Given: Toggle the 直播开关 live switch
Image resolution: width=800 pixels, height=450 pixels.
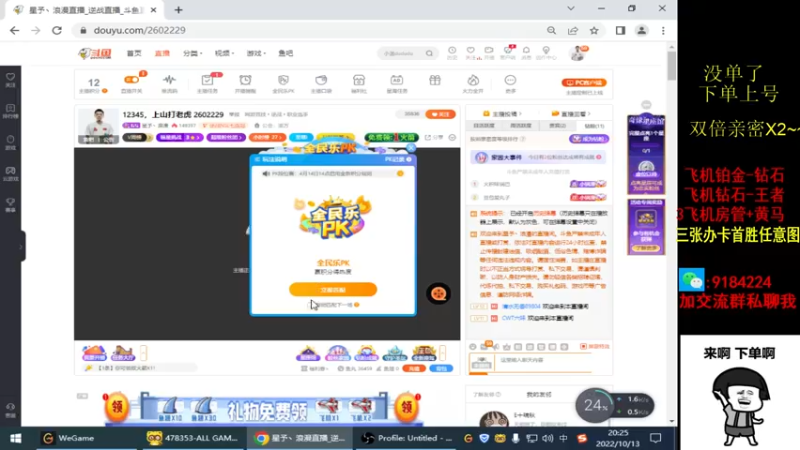Looking at the screenshot, I should pyautogui.click(x=131, y=80).
